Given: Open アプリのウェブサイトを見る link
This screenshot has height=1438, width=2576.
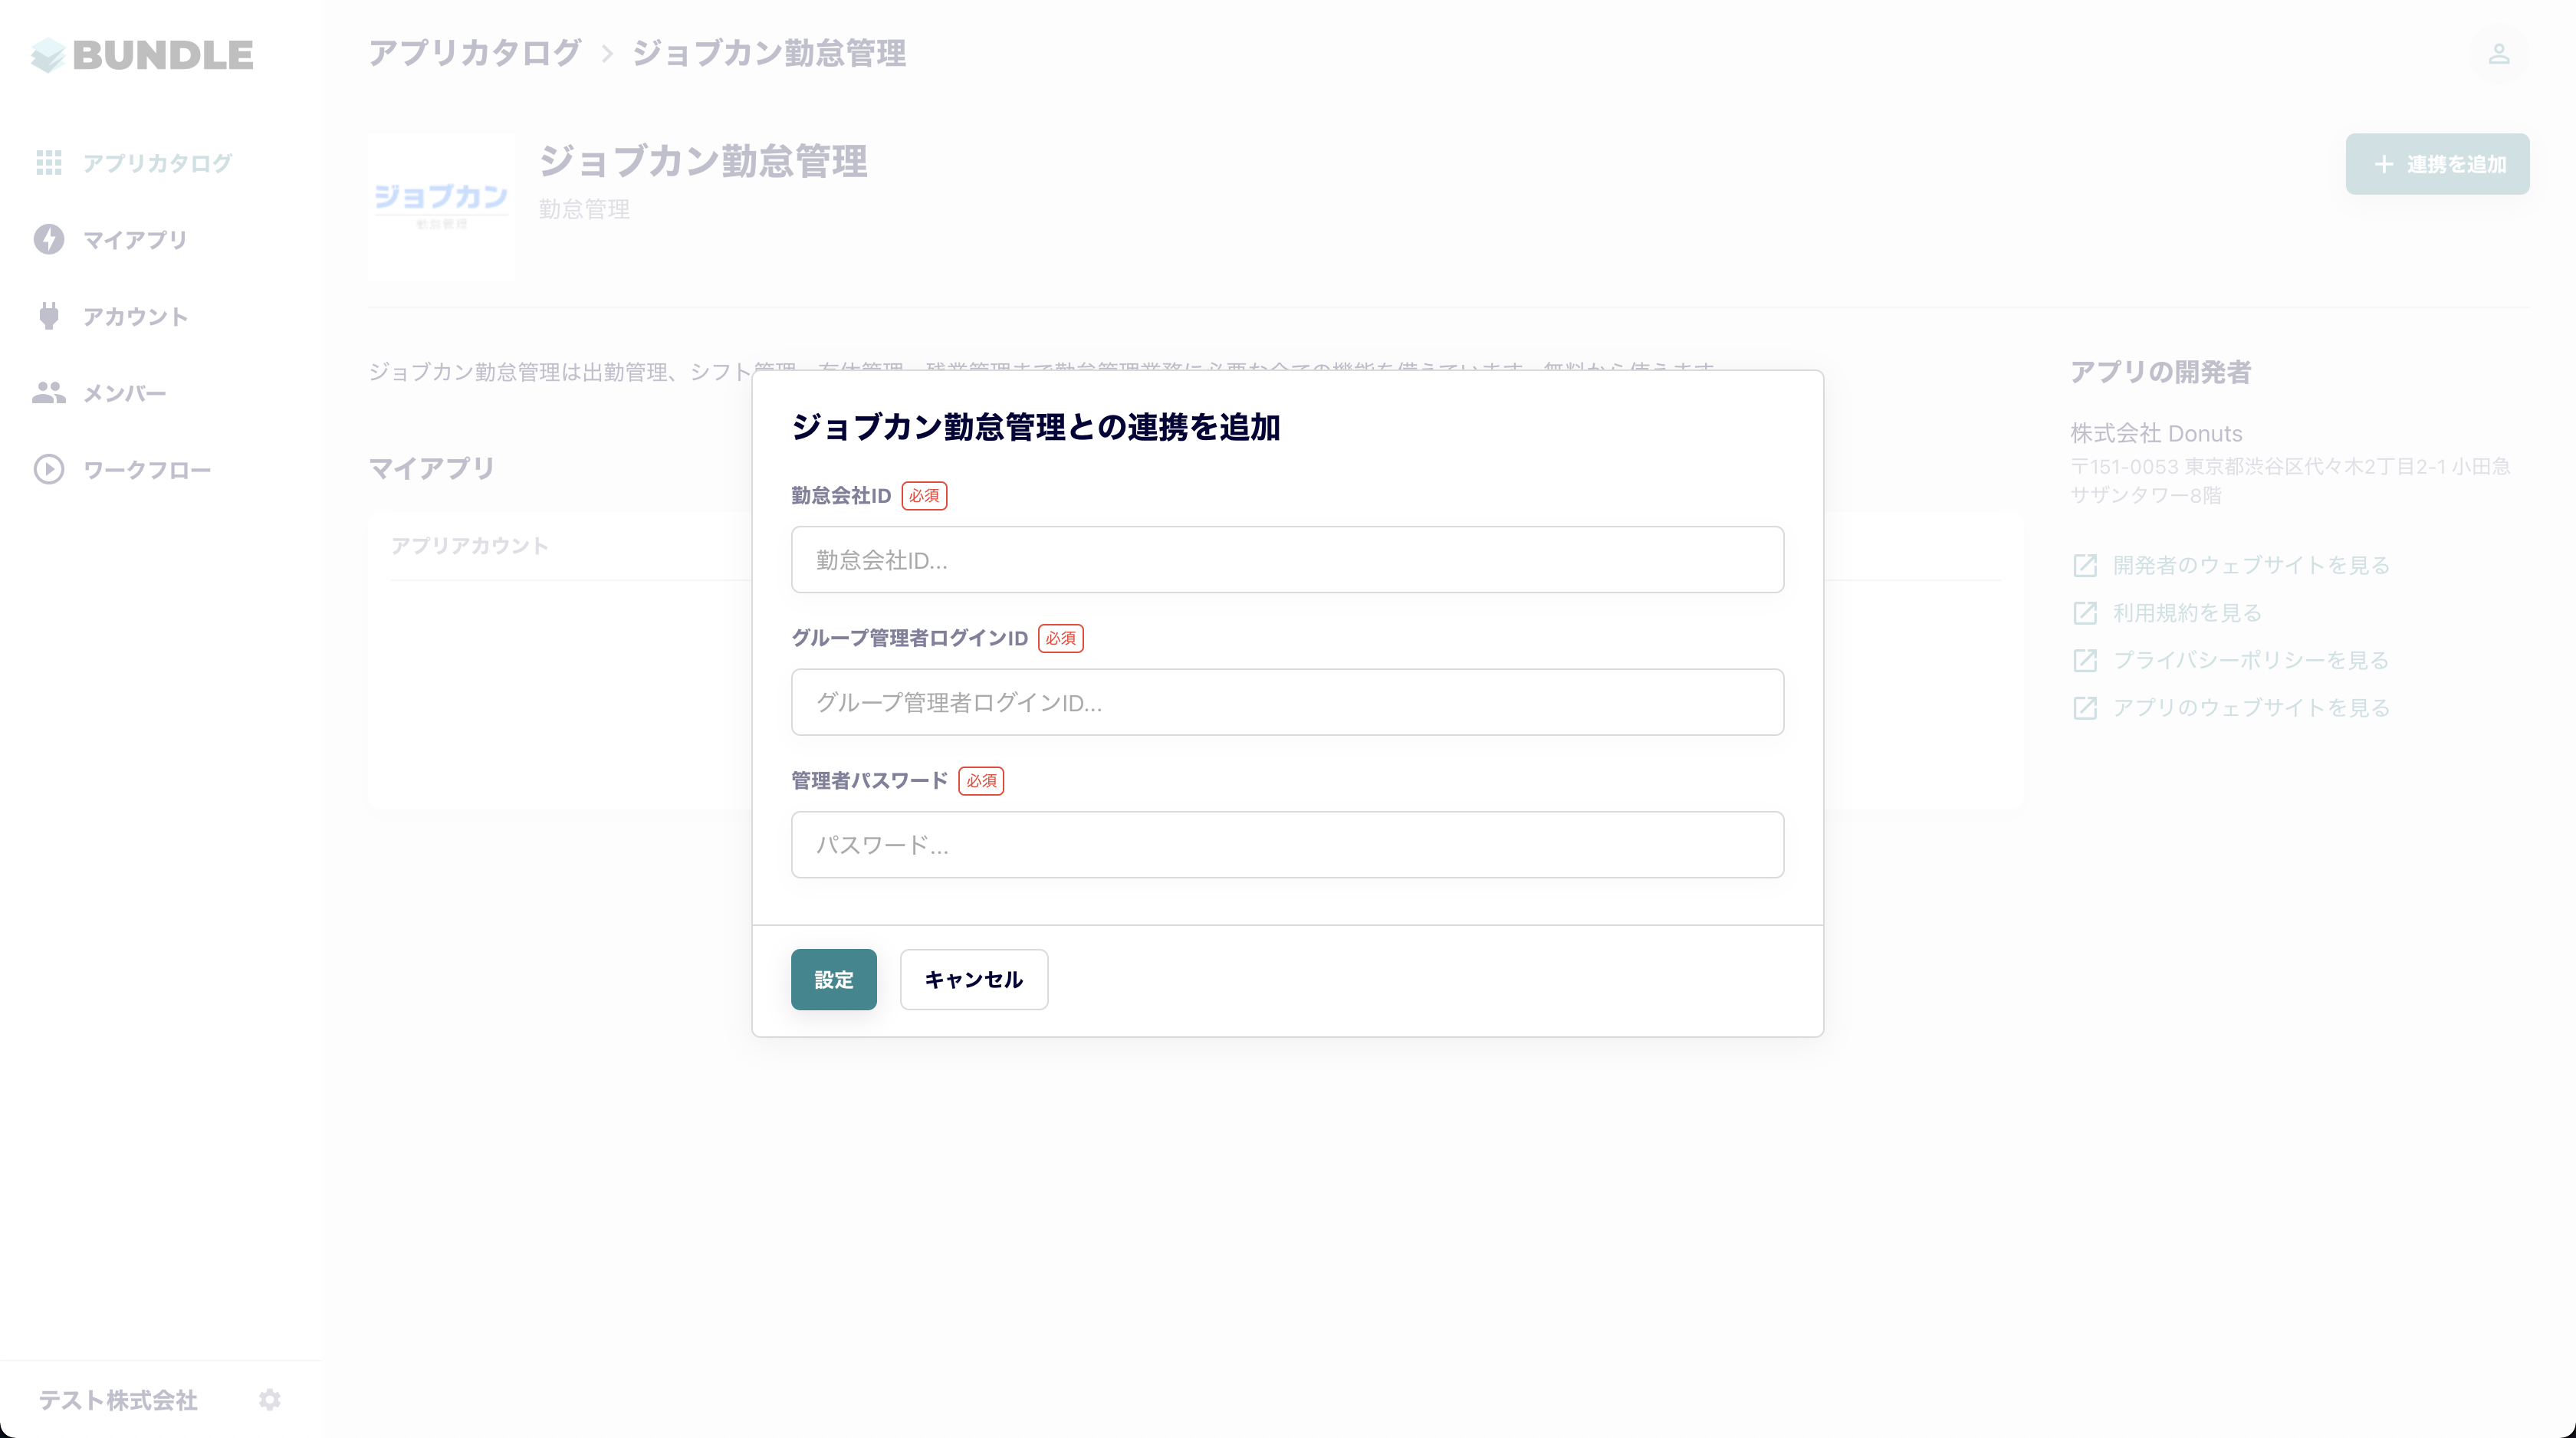Looking at the screenshot, I should coord(2251,708).
